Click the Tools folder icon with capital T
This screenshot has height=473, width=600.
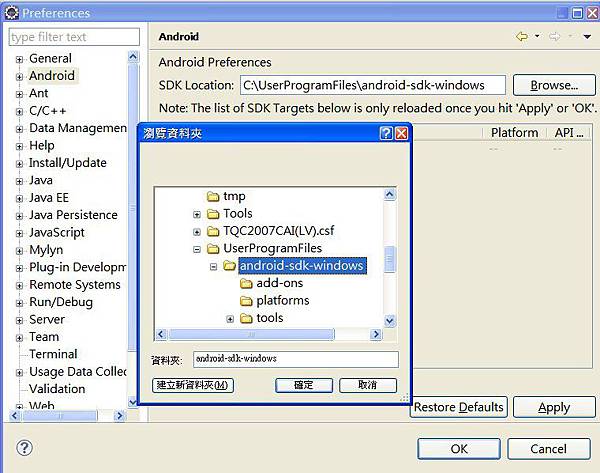(x=213, y=214)
